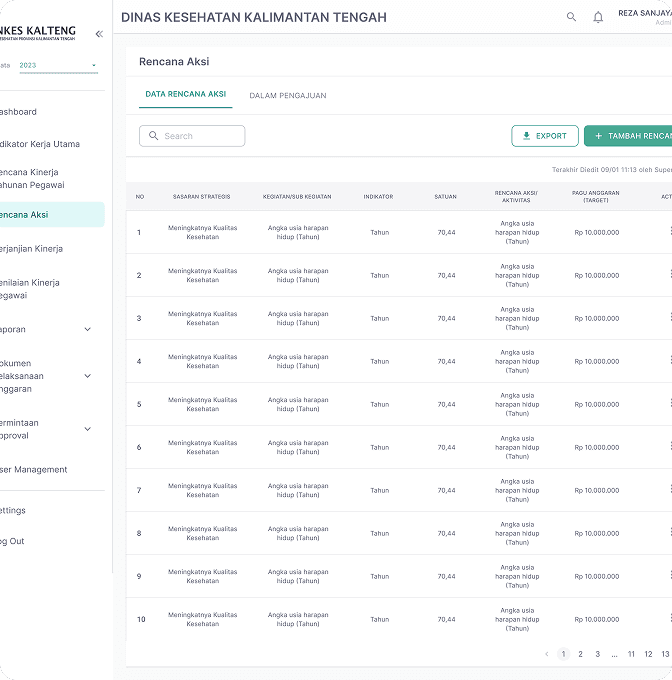Go to pagination page 3

597,654
